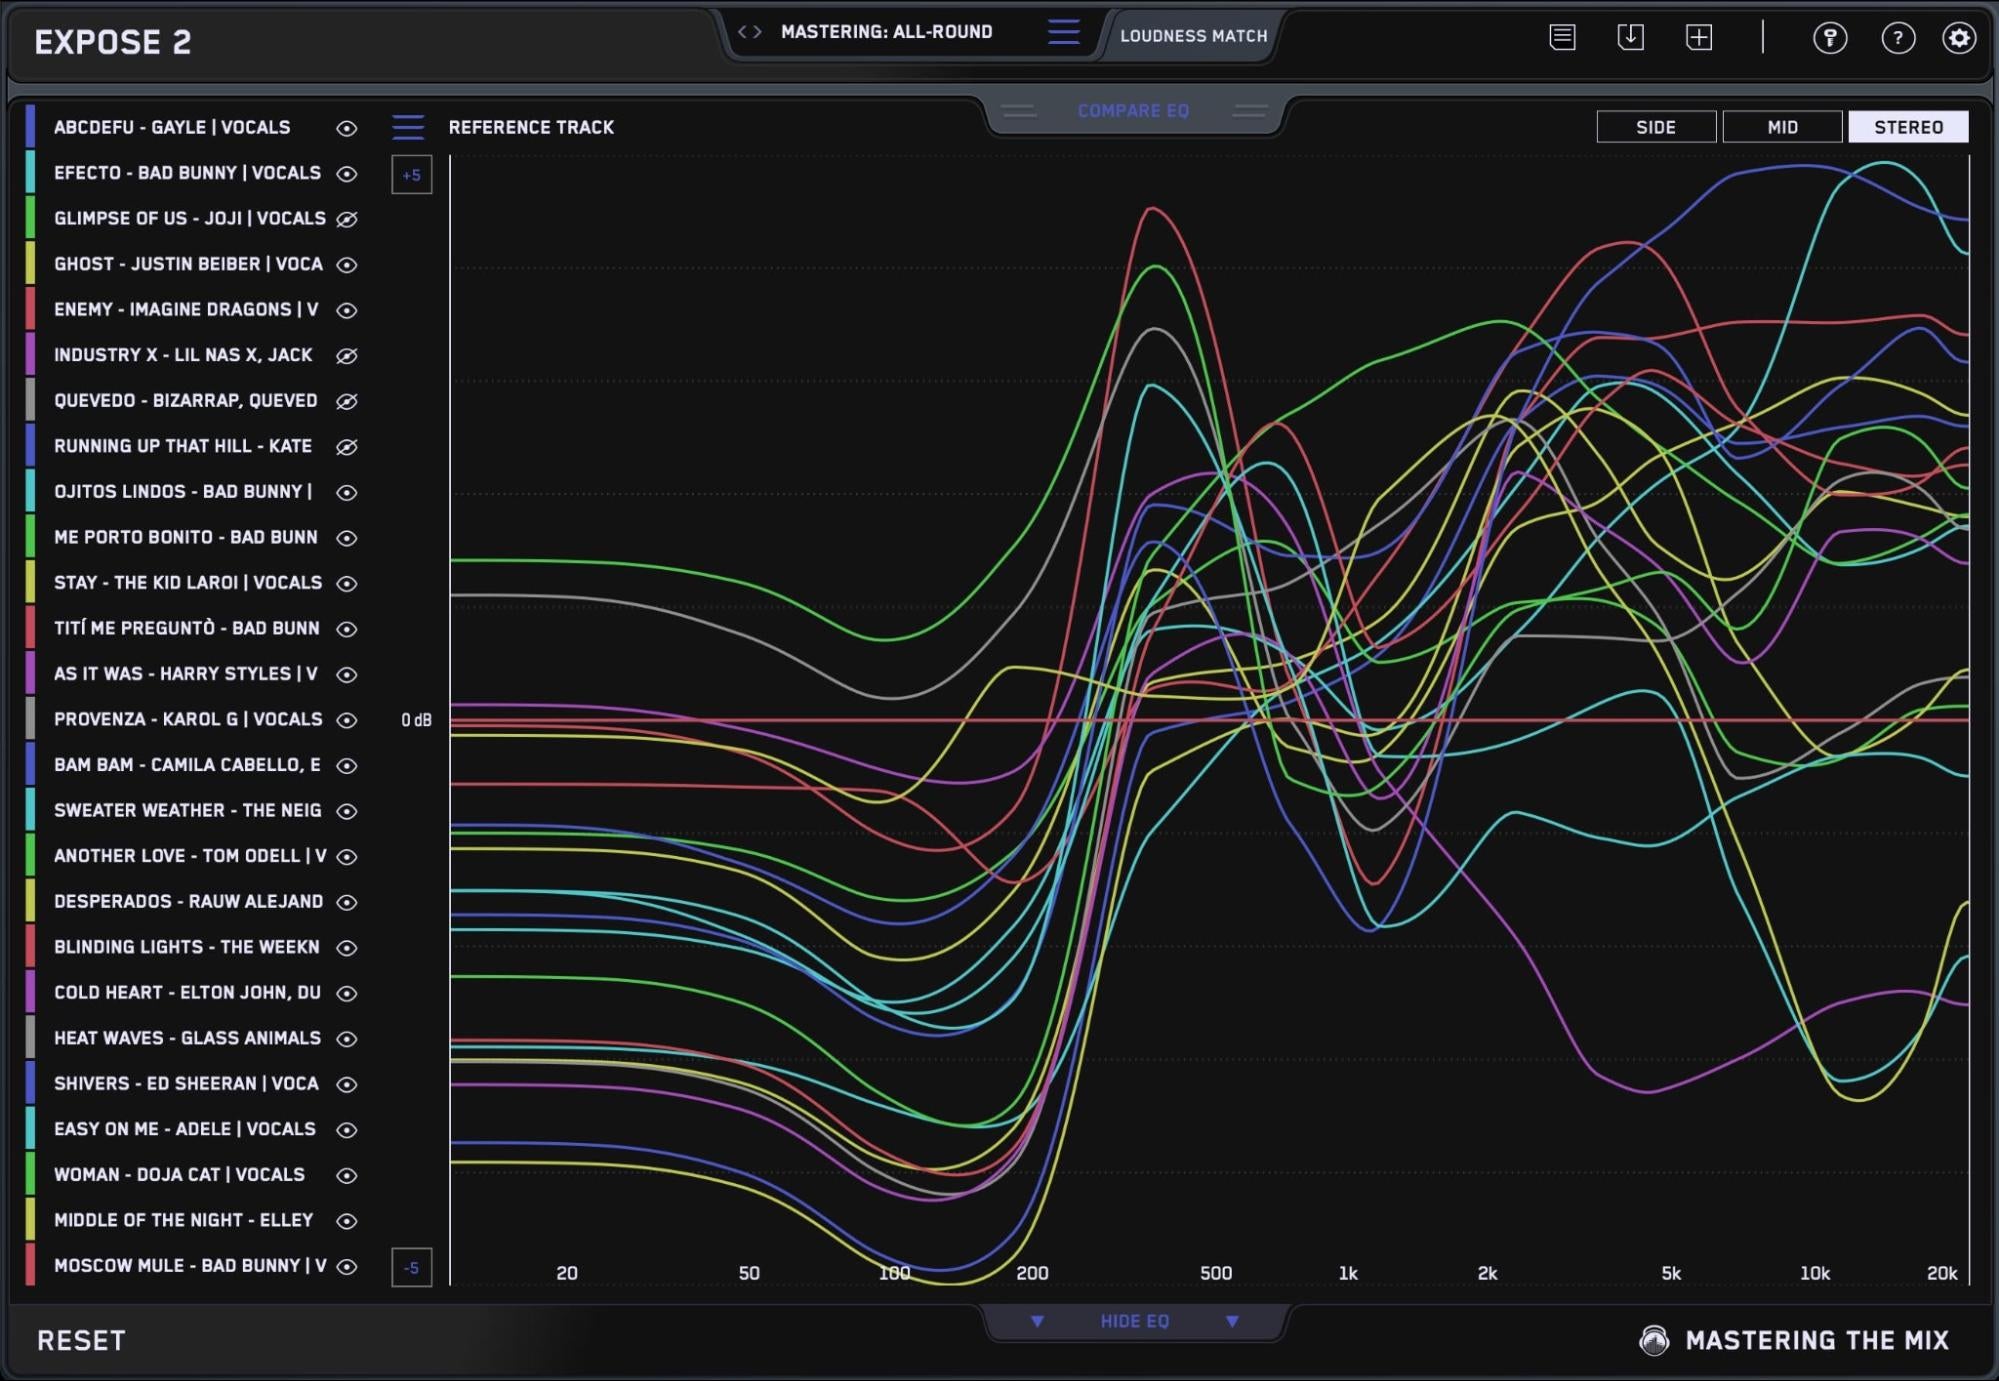Toggle eye icon for Tití Me Preguntó
This screenshot has height=1381, width=1999.
coord(347,628)
